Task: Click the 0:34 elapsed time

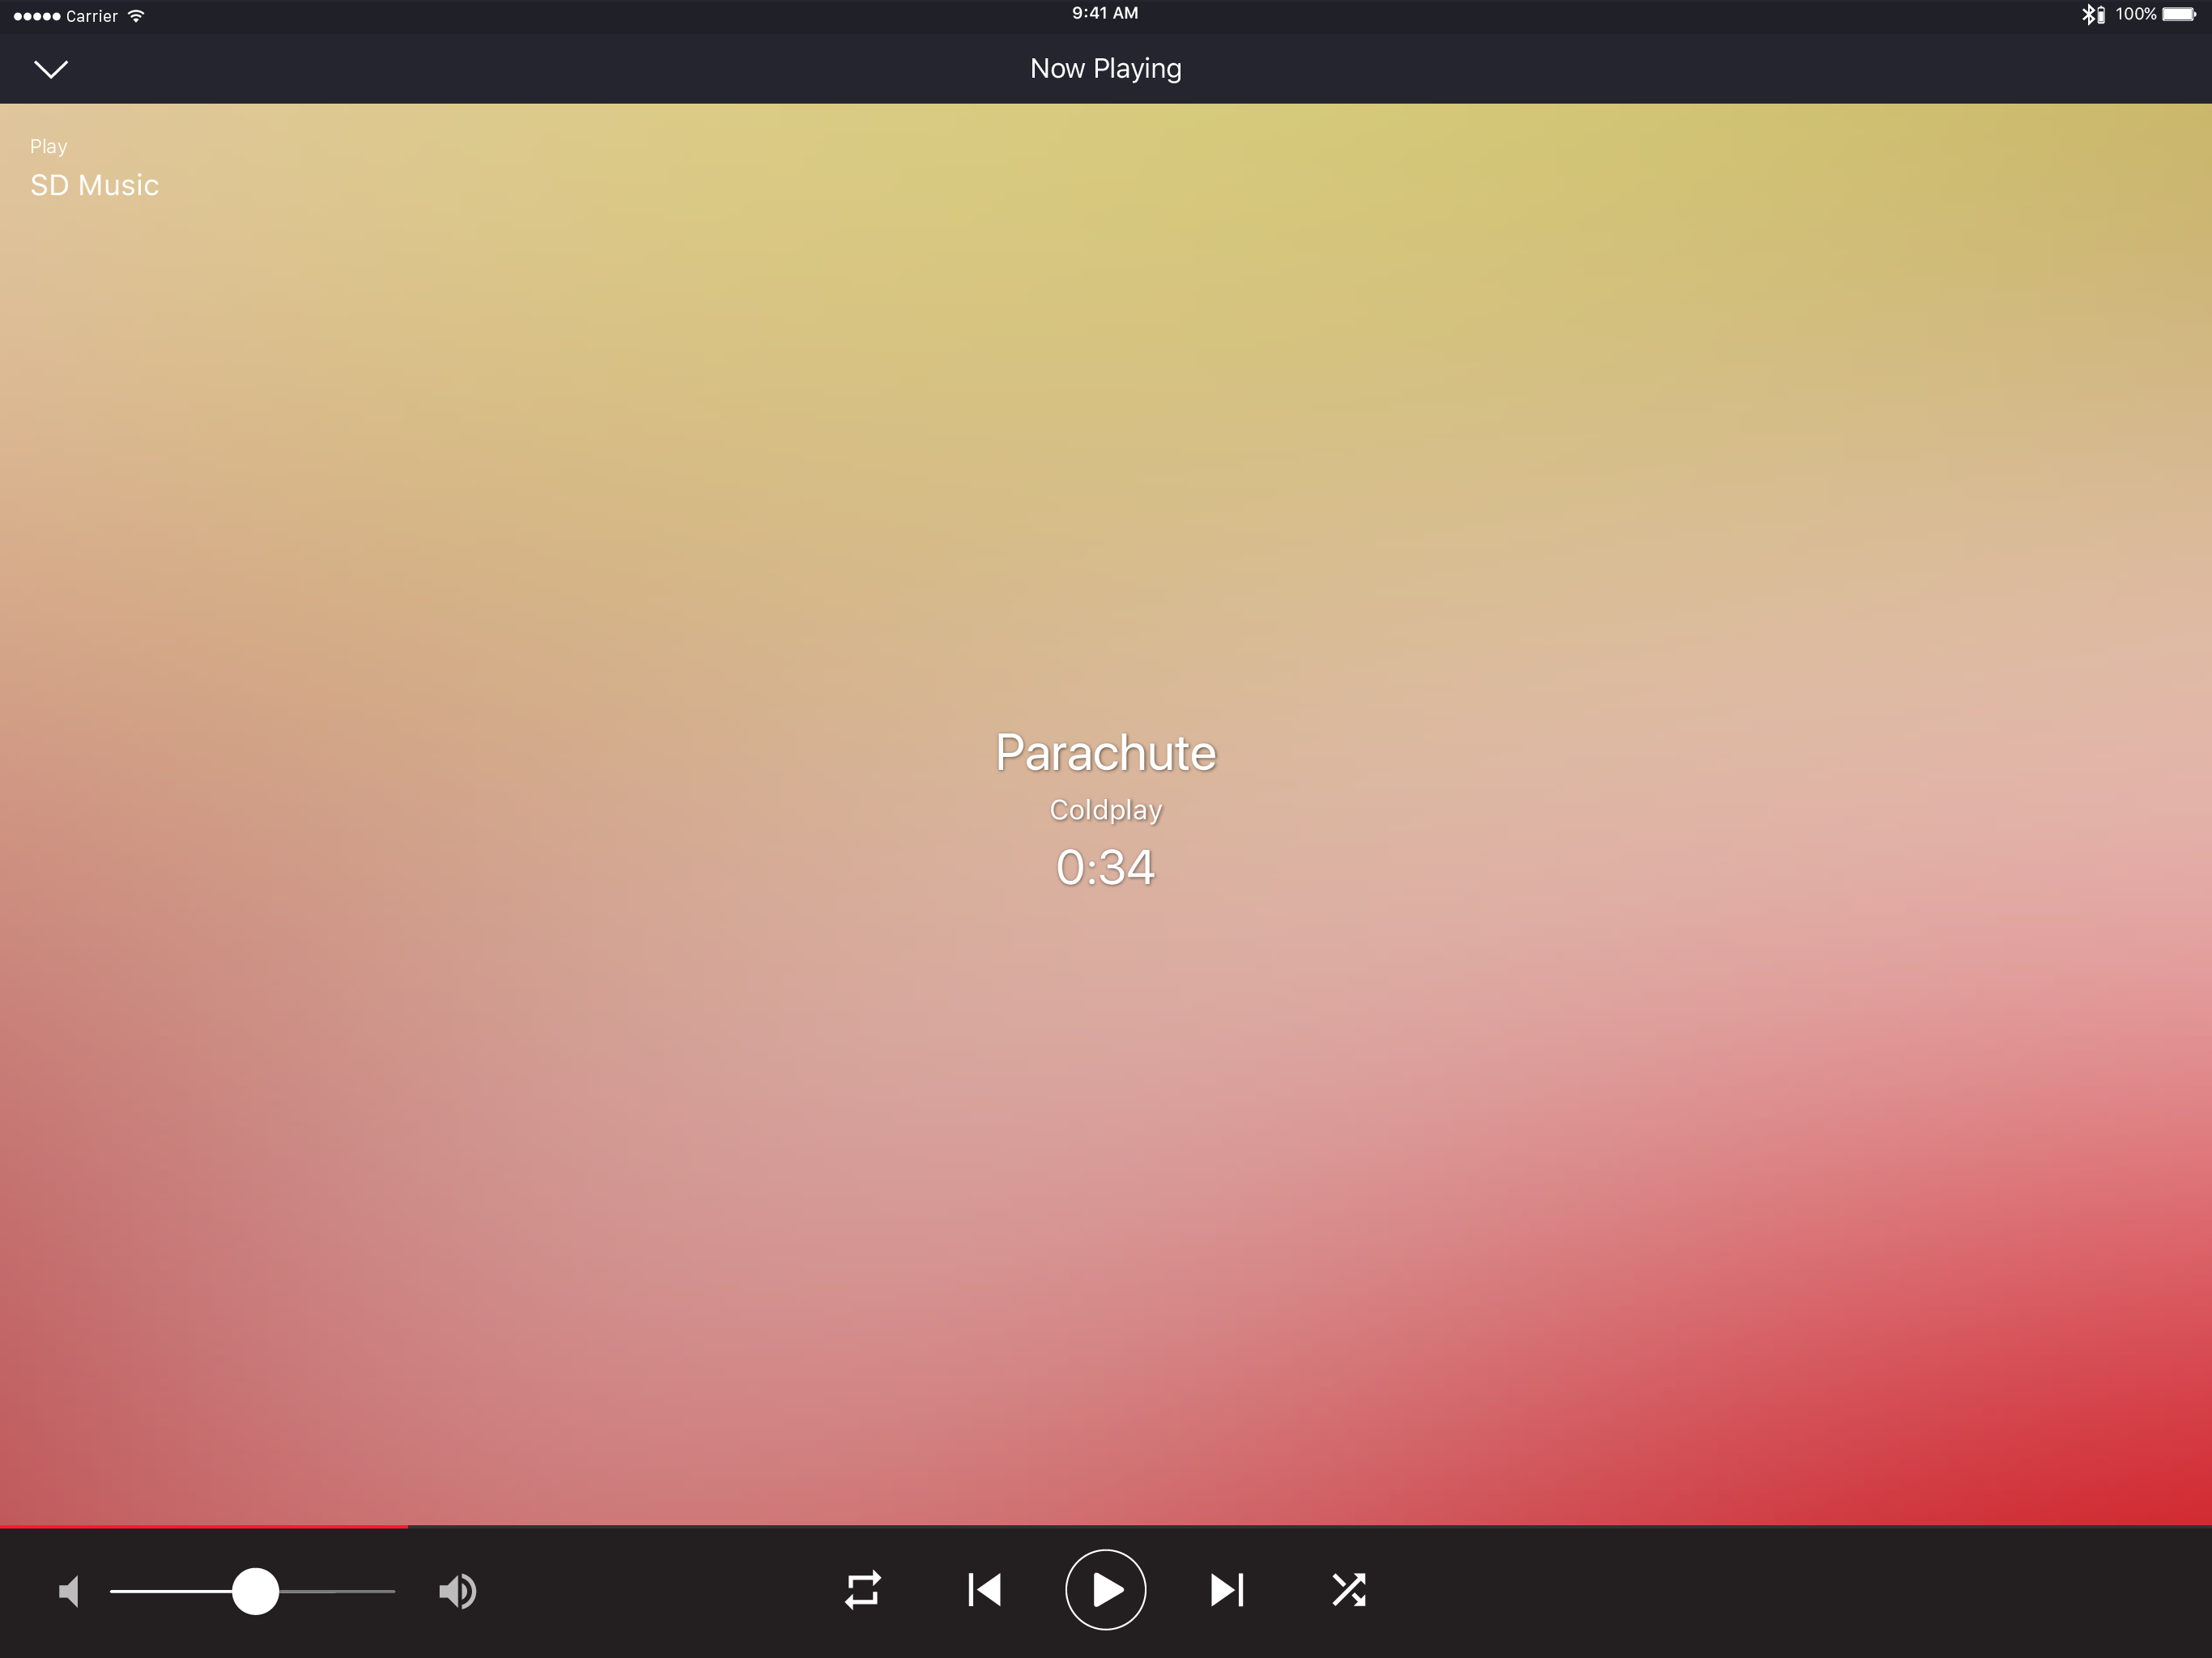Action: (1105, 867)
